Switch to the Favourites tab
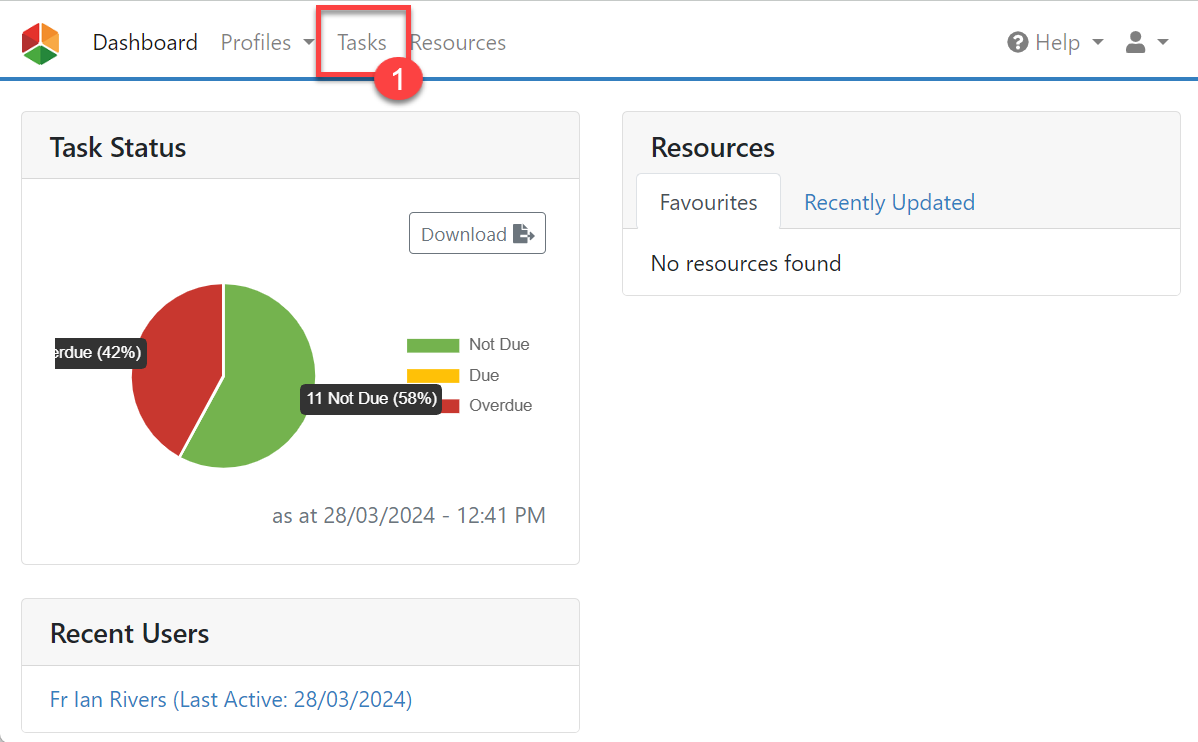1198x742 pixels. tap(708, 202)
